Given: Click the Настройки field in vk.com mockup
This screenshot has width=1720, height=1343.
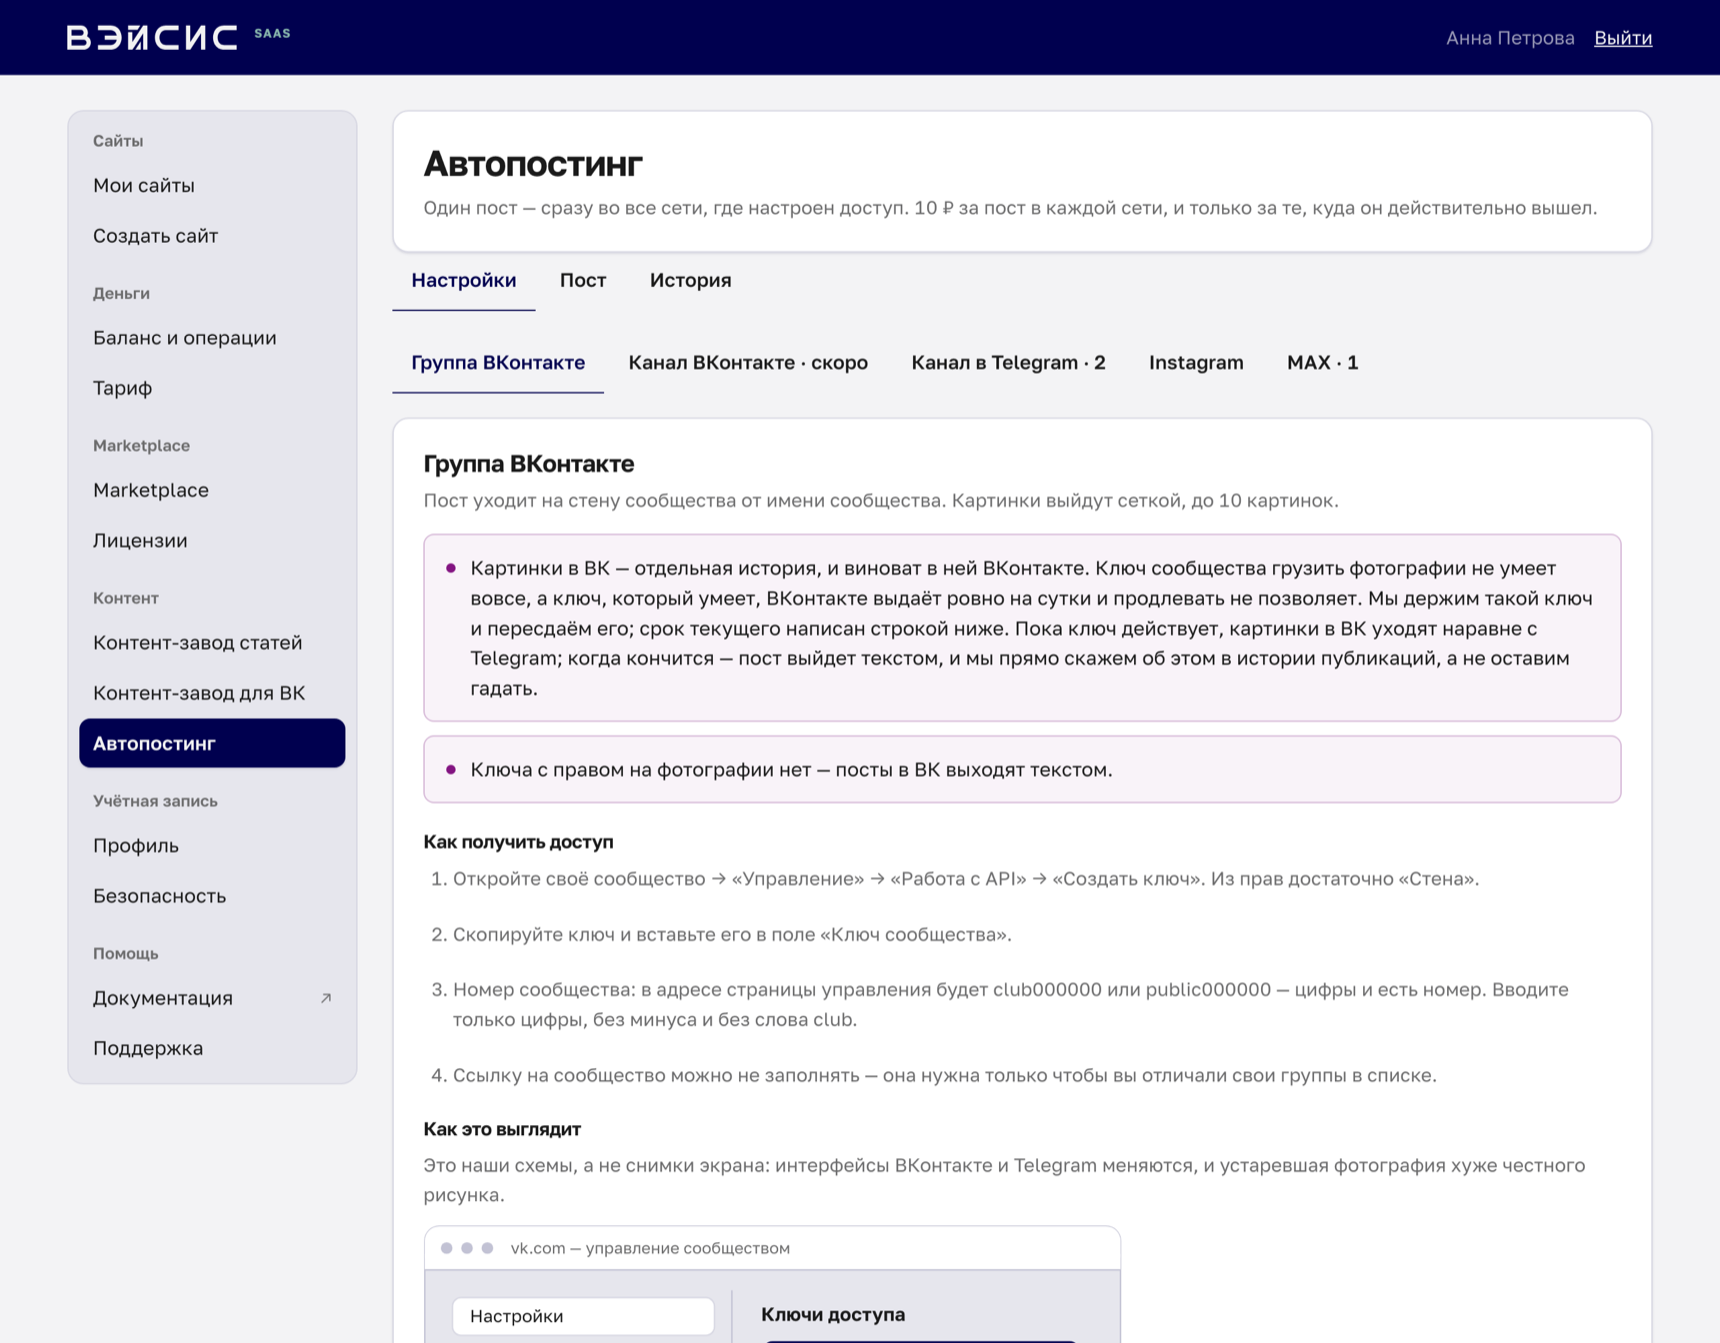Looking at the screenshot, I should pos(583,1316).
